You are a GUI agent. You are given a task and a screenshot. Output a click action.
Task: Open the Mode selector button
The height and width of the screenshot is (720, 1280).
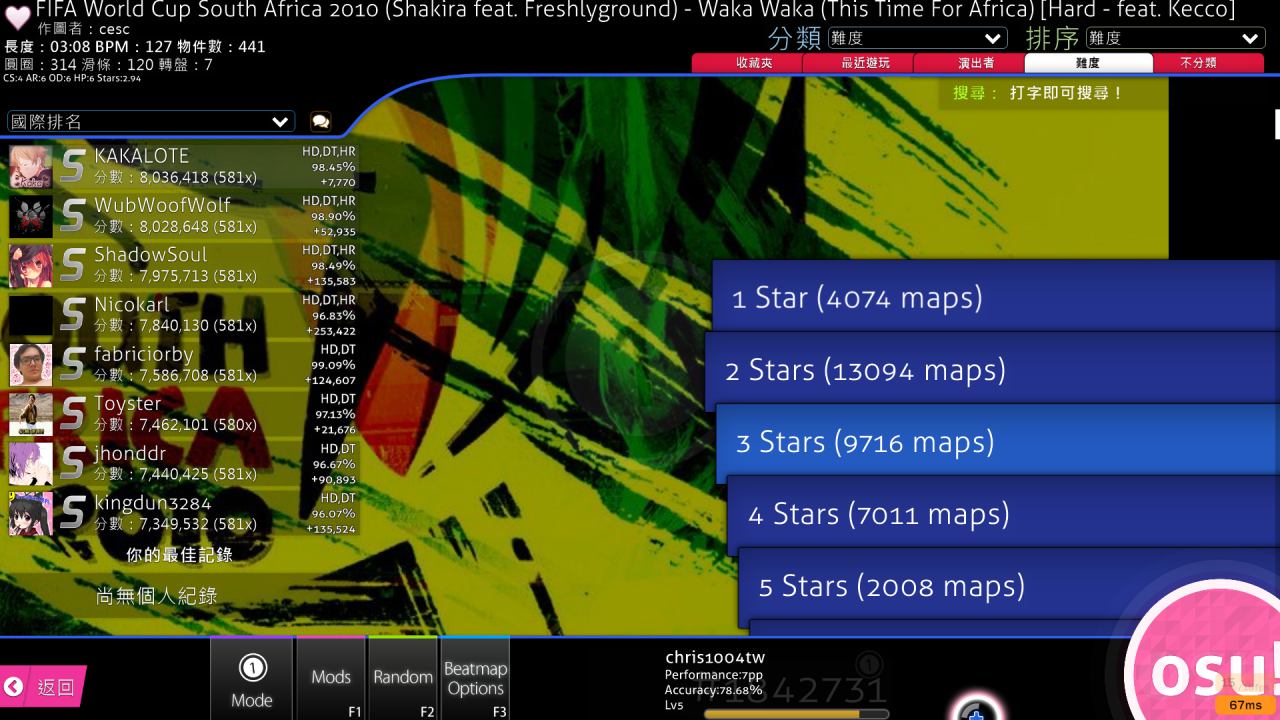[x=252, y=679]
